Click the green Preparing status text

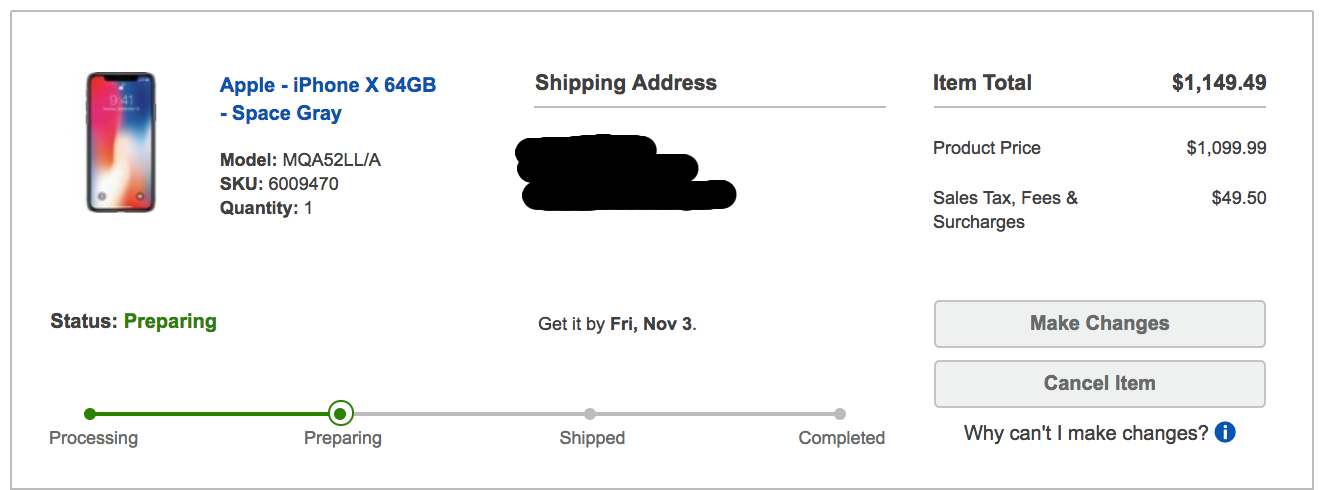(x=170, y=321)
